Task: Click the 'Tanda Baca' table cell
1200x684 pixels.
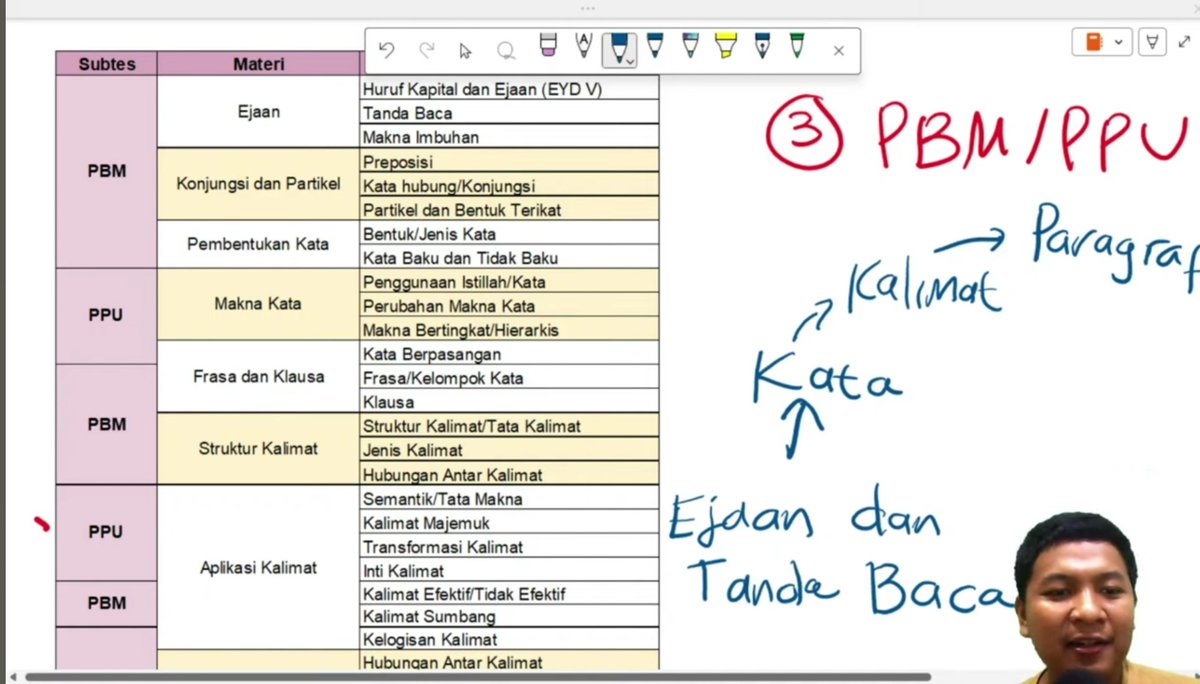Action: click(509, 112)
